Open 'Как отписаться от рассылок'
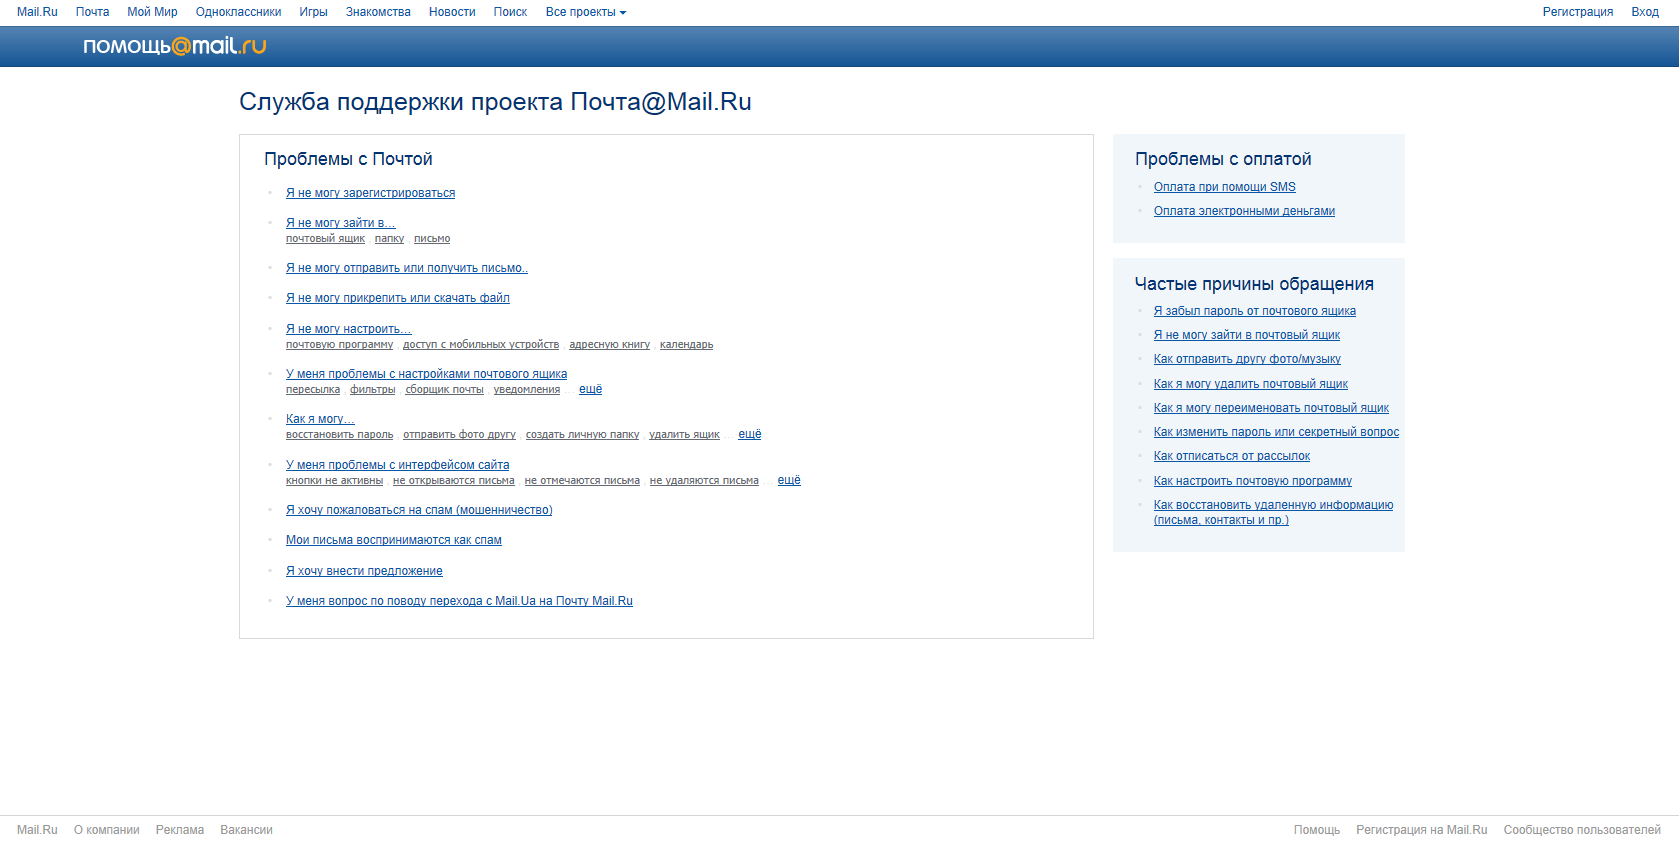The height and width of the screenshot is (845, 1679). [x=1232, y=456]
